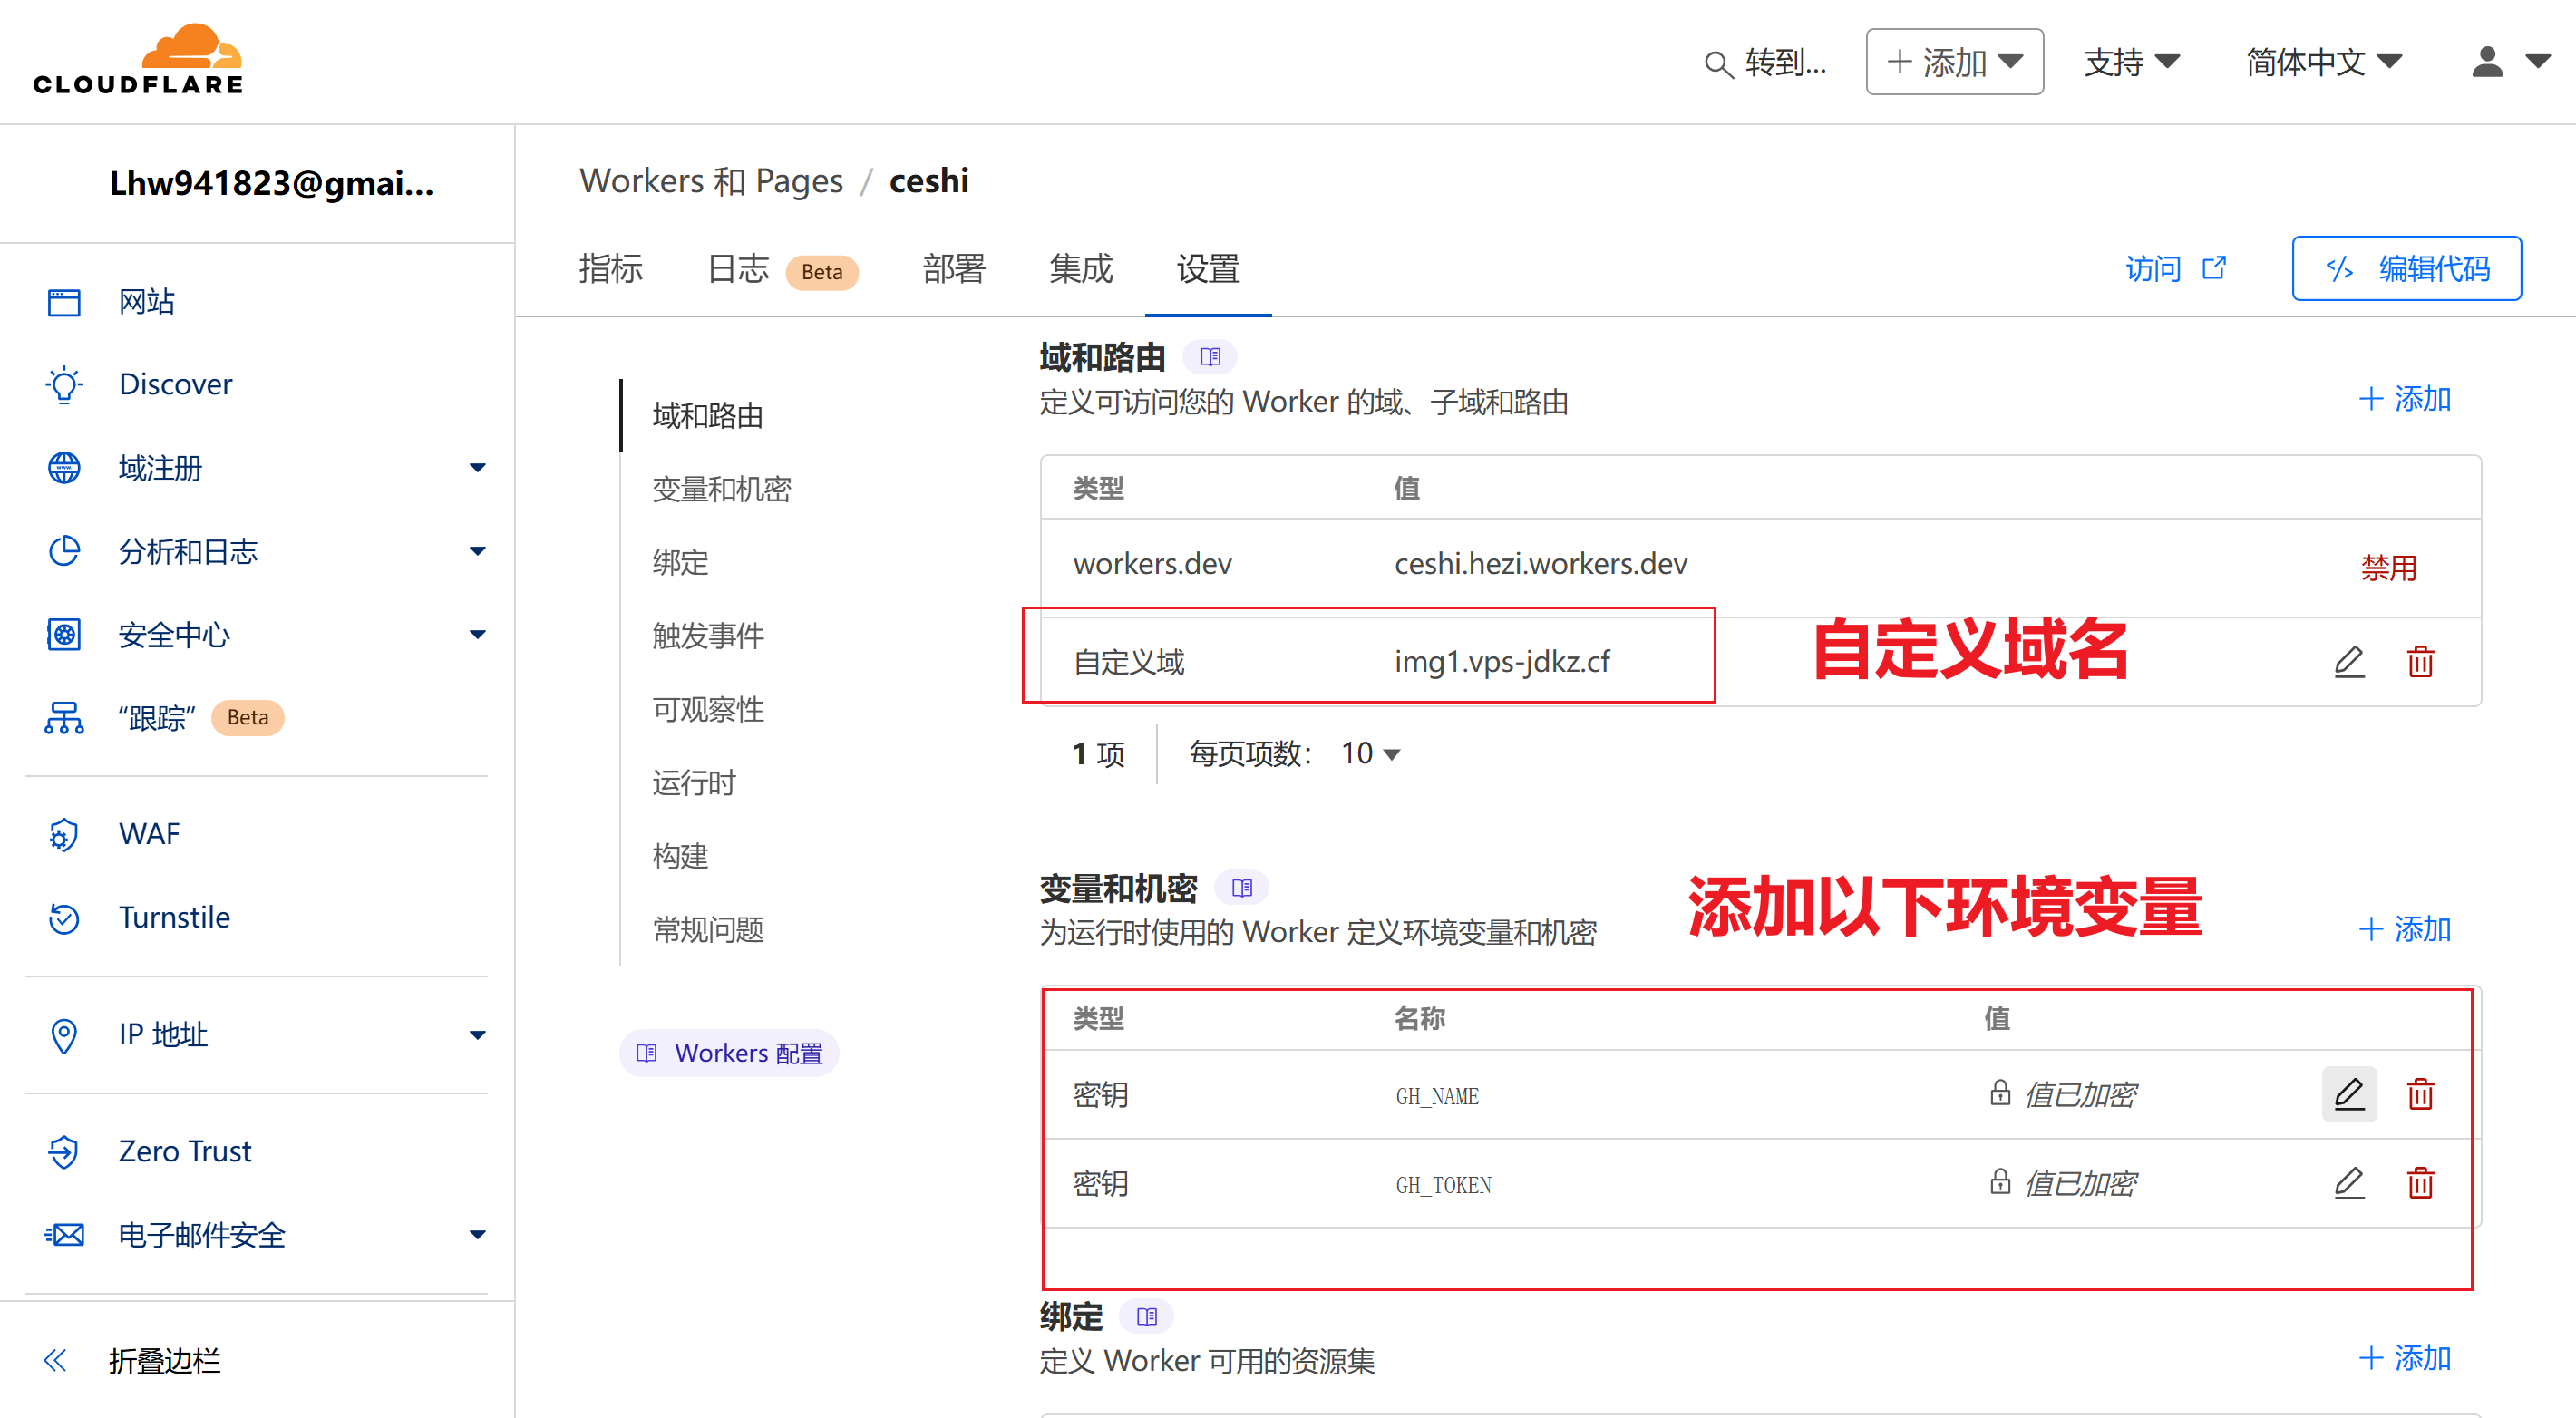
Task: Expand the account menu arrow
Action: [2538, 62]
